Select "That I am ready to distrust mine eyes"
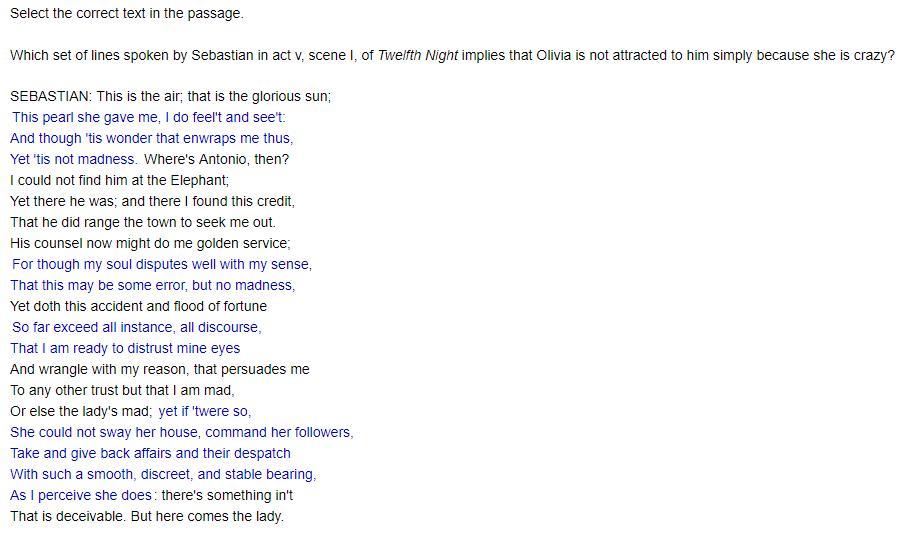Screen dimensions: 900x544 coord(125,348)
